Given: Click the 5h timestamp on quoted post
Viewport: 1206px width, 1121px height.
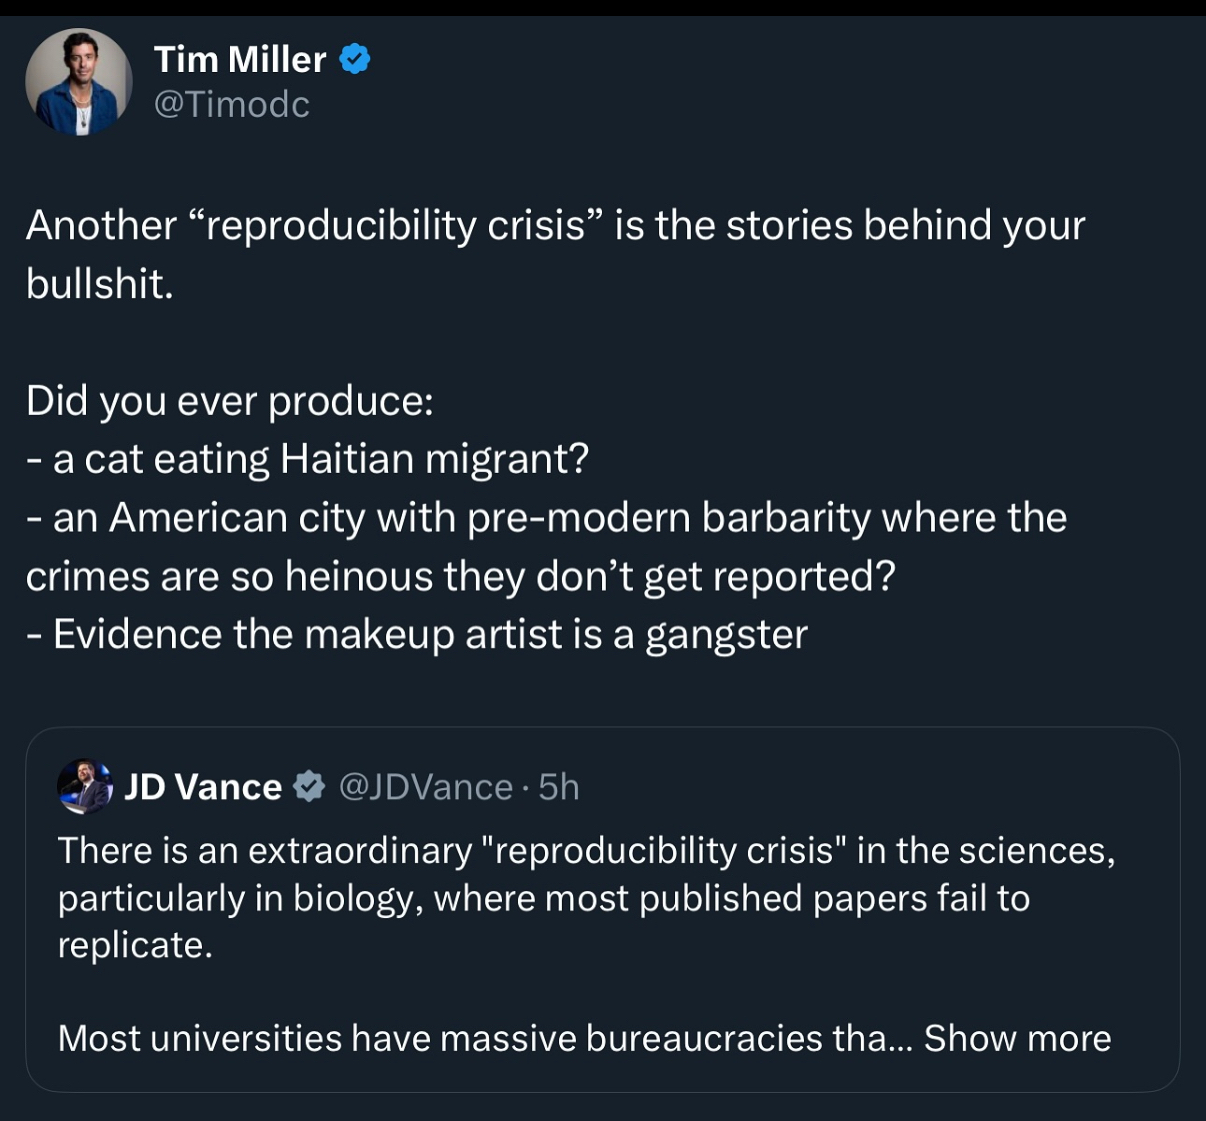Looking at the screenshot, I should point(559,787).
